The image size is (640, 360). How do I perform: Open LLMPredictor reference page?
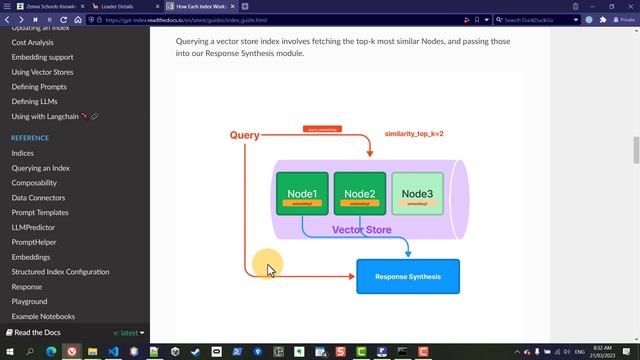coord(33,227)
